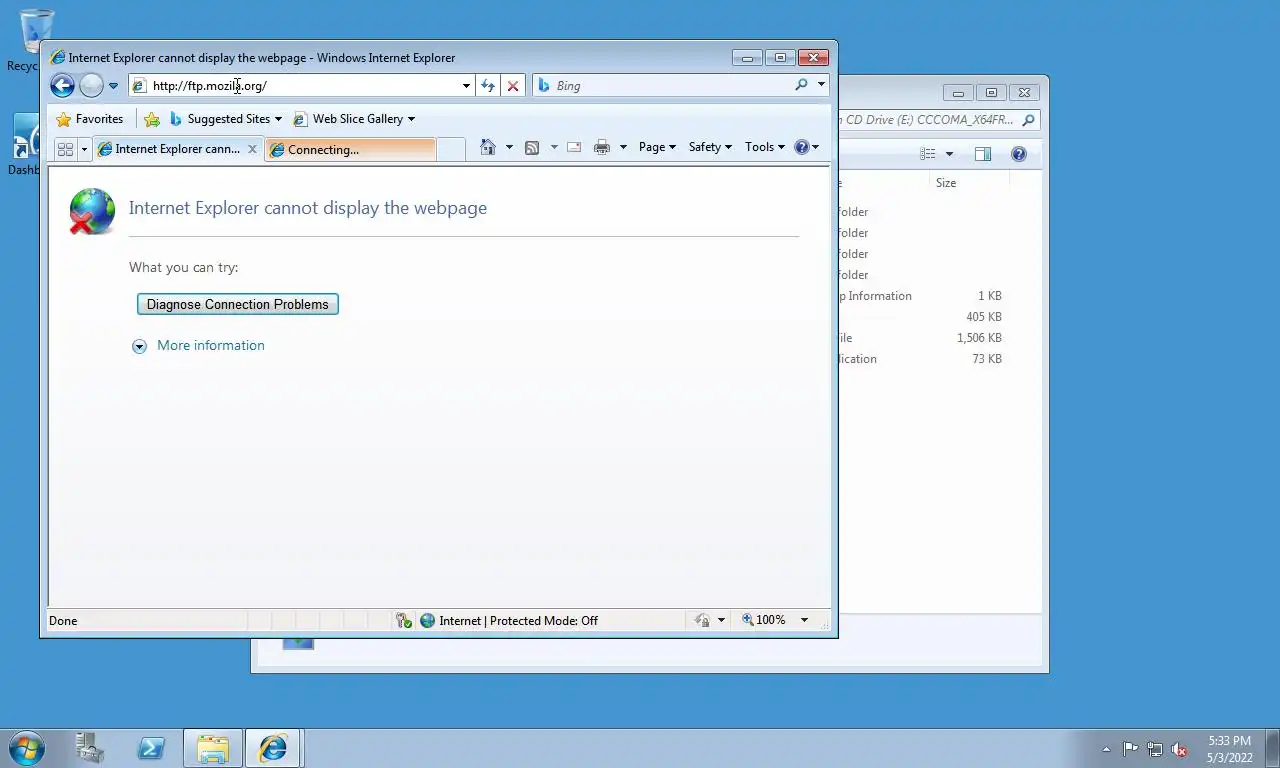Click the Read Mail envelope icon
The image size is (1280, 768).
point(574,147)
